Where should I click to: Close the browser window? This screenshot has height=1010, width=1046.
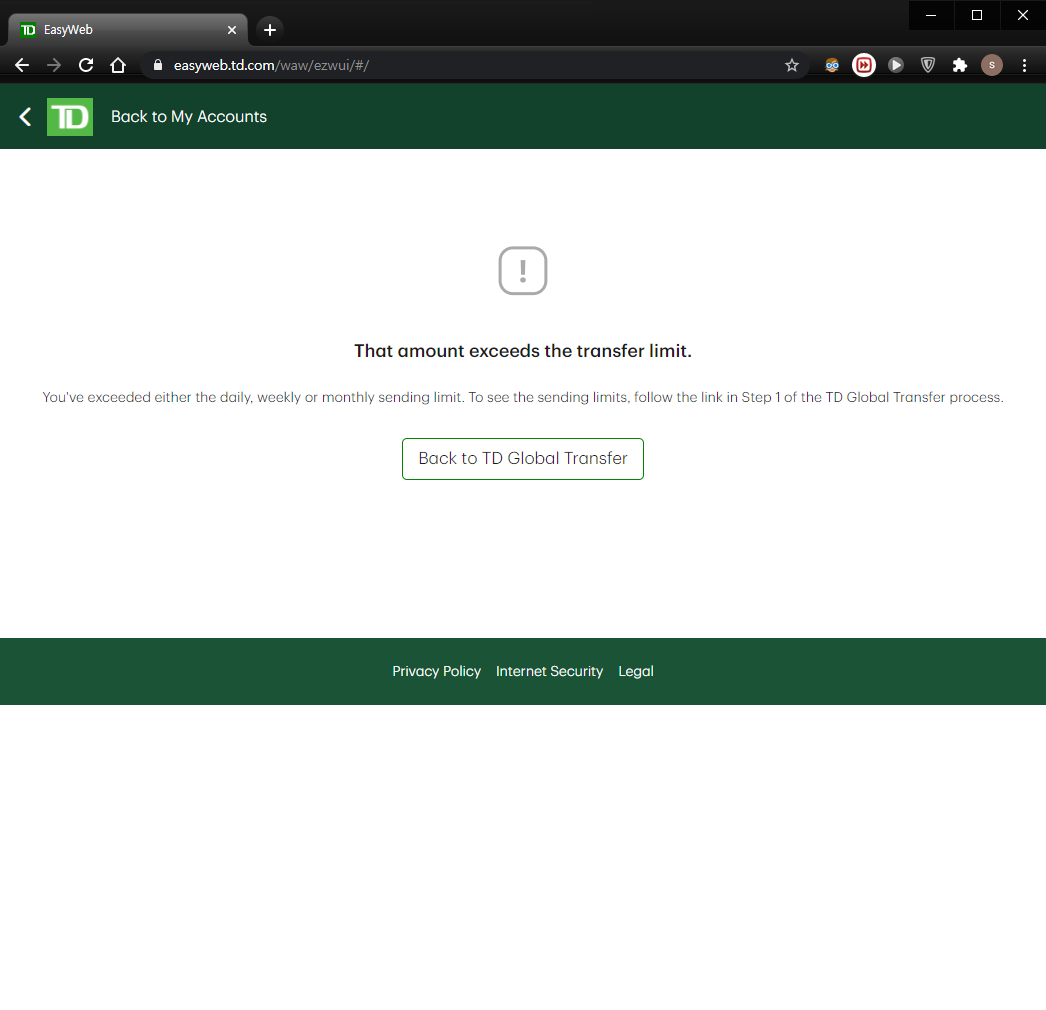[1023, 15]
